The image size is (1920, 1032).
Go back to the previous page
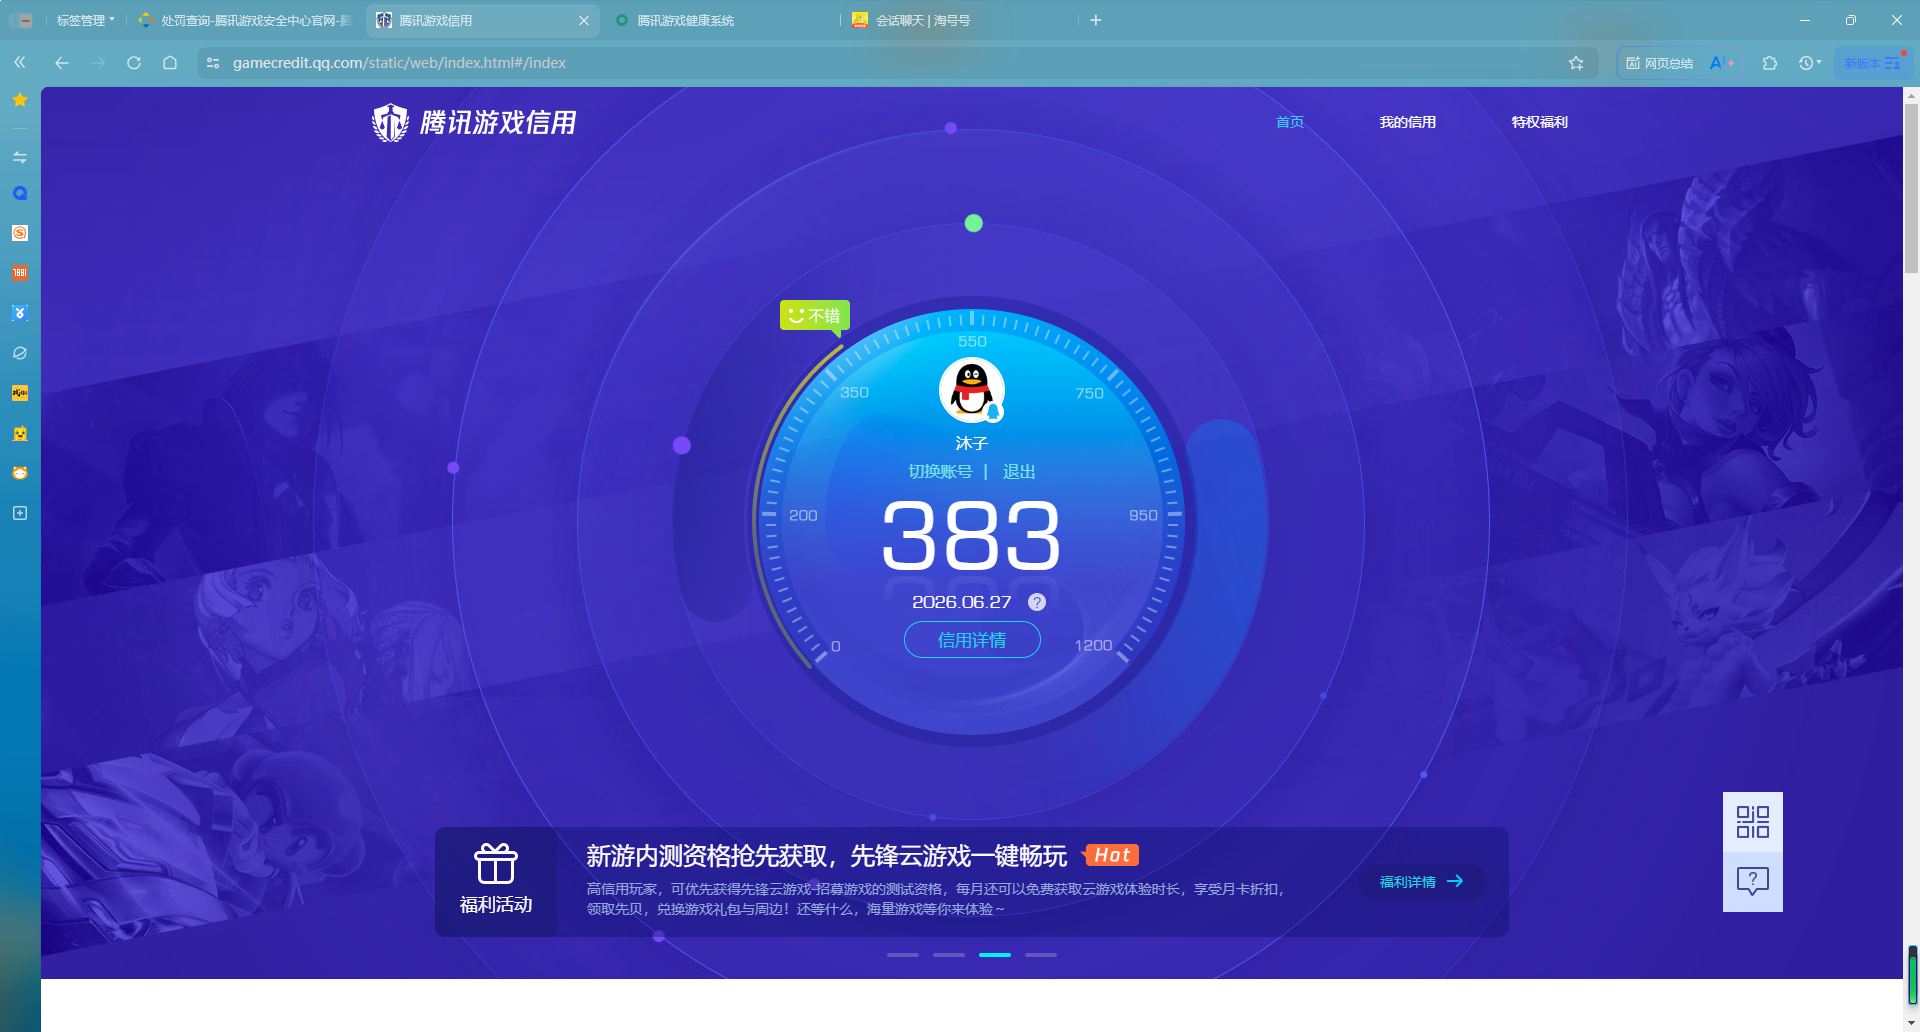click(x=62, y=62)
